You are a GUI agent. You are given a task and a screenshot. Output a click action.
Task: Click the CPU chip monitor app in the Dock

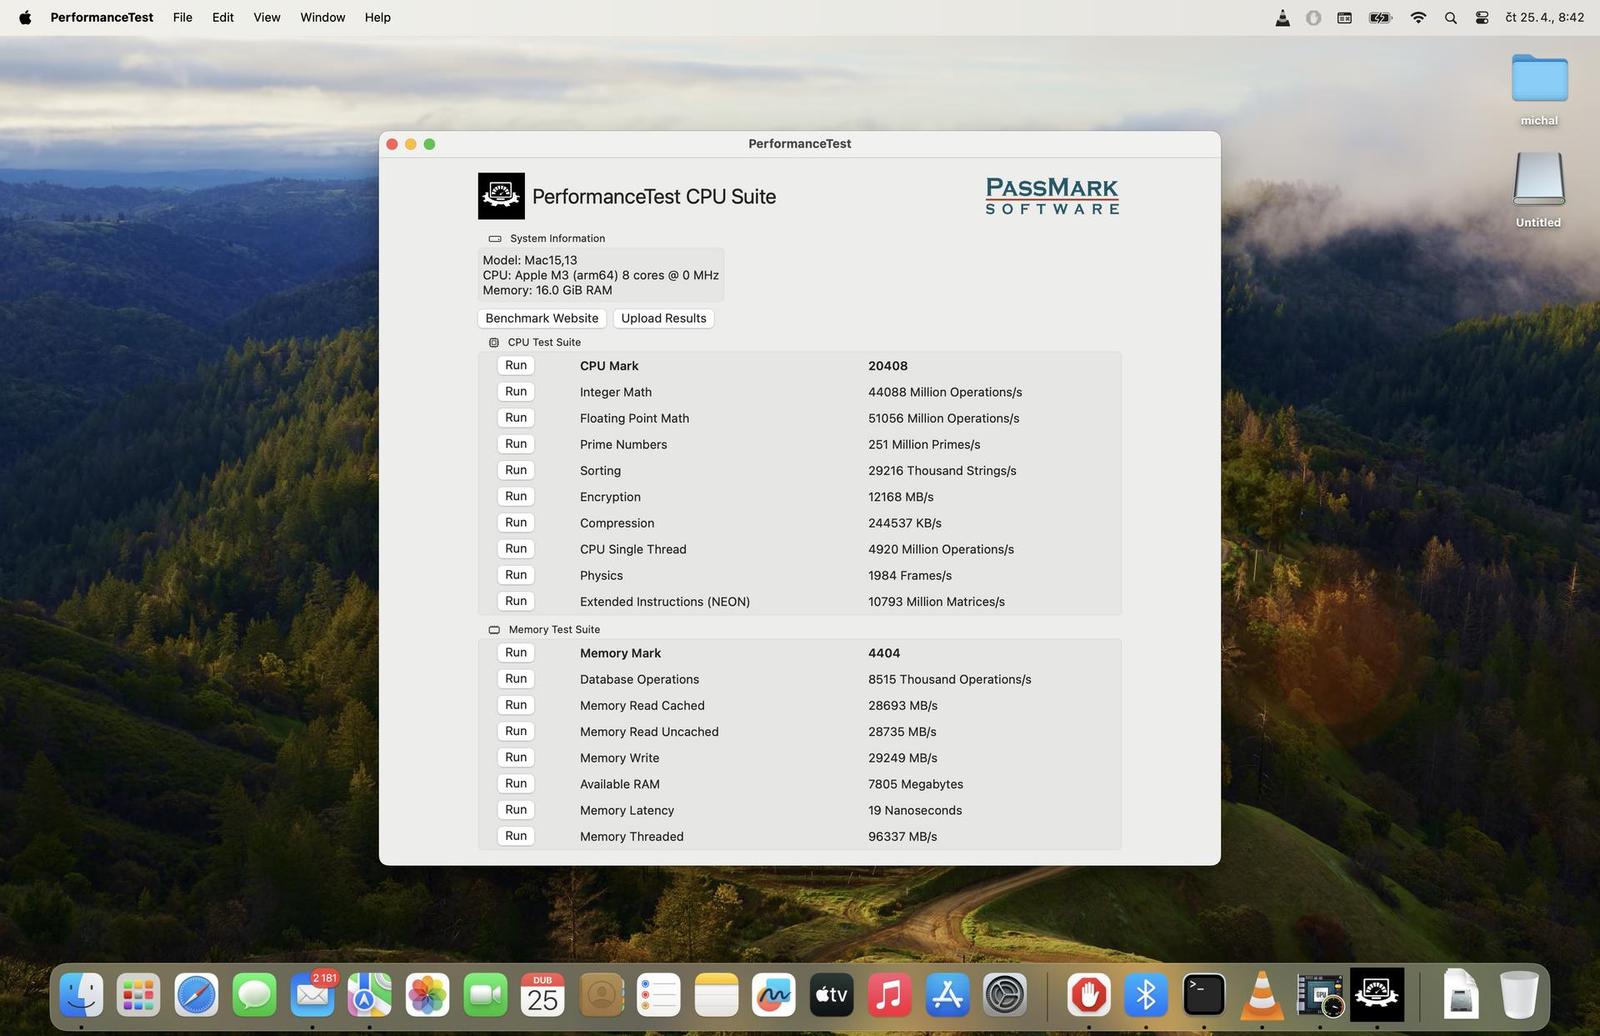(x=1319, y=994)
